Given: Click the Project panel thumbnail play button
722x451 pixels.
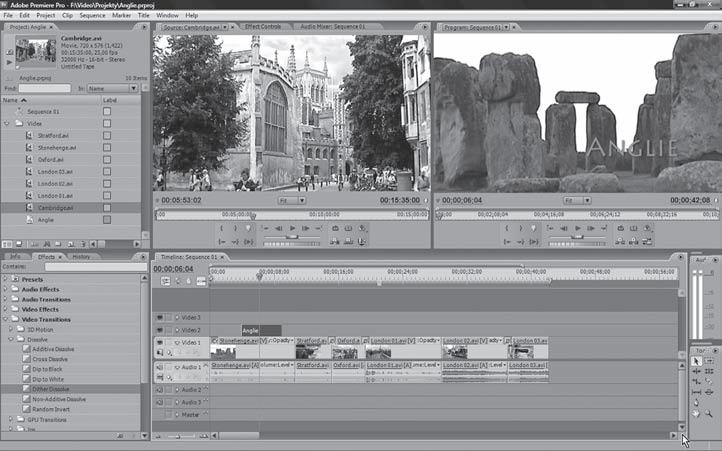Looking at the screenshot, I should click(9, 62).
